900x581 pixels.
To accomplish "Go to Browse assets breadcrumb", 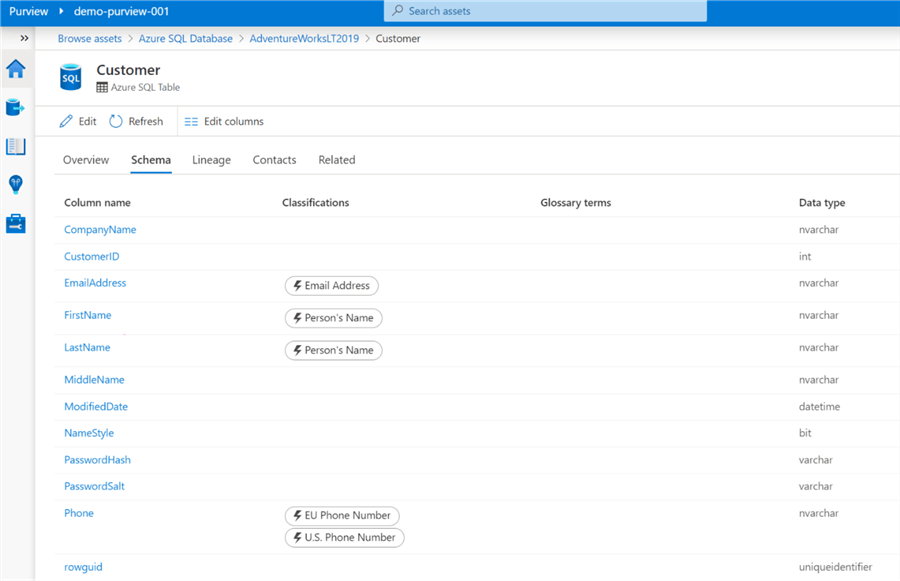I will coord(90,38).
